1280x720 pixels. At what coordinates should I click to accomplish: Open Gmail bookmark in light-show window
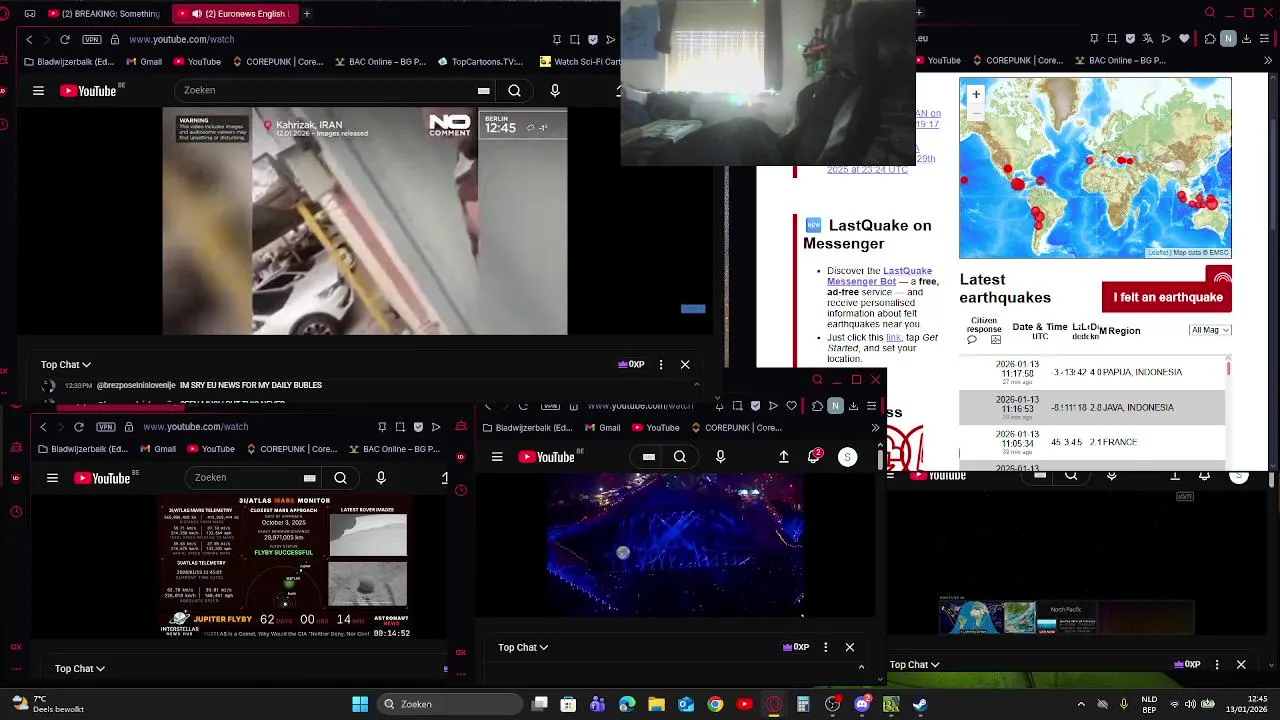601,428
